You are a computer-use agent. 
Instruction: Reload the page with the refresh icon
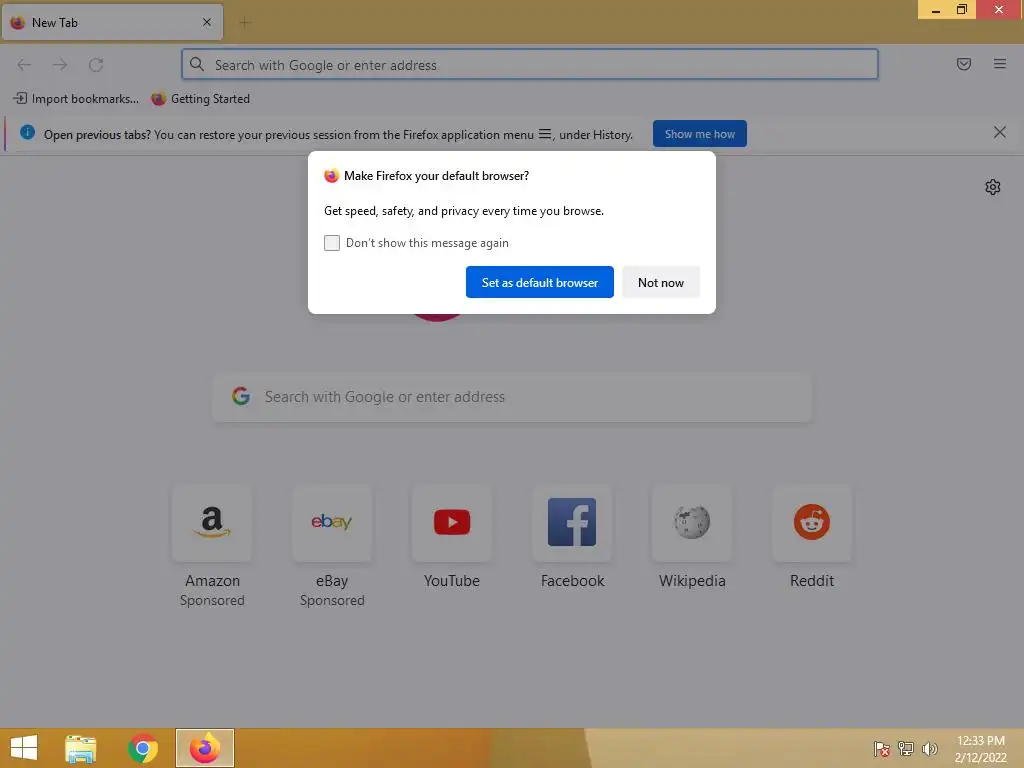96,65
